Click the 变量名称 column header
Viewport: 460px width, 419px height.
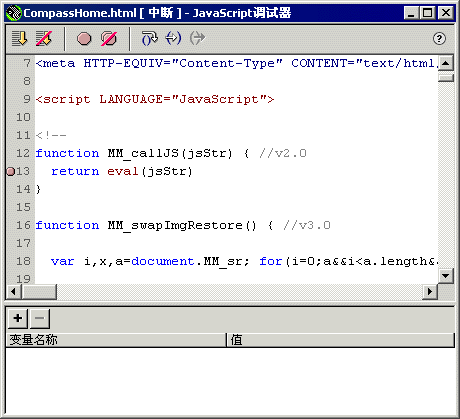point(116,340)
